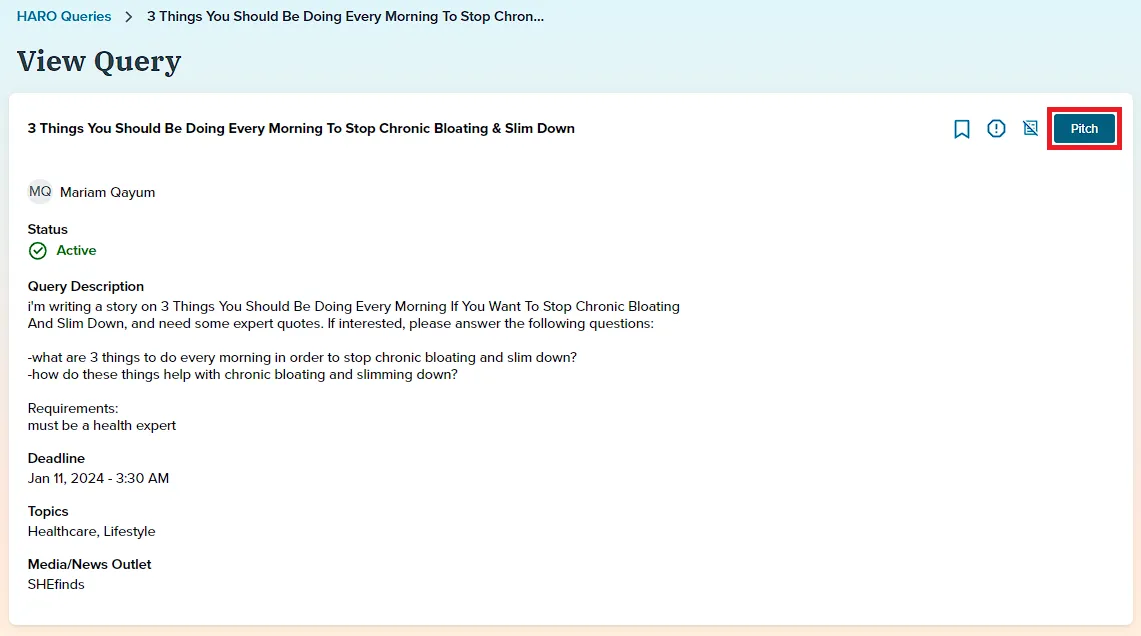Click the View Query page heading
This screenshot has height=636, width=1141.
99,61
